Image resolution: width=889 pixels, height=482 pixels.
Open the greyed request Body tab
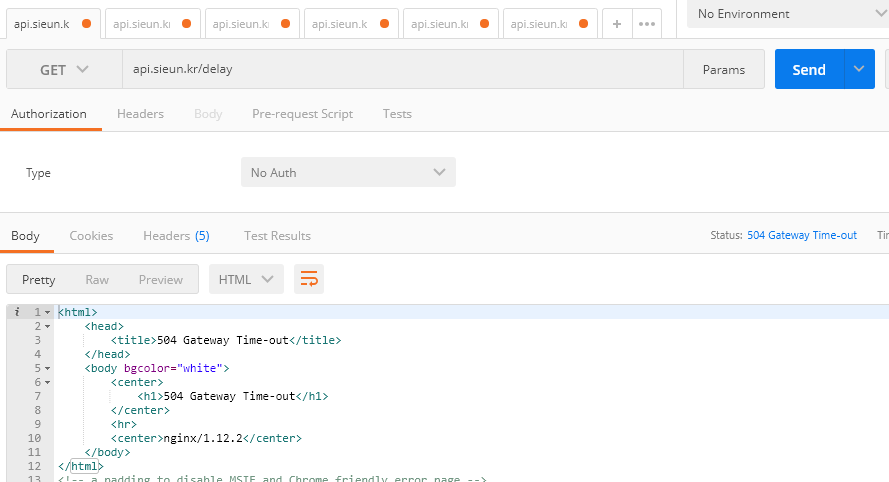click(x=208, y=114)
